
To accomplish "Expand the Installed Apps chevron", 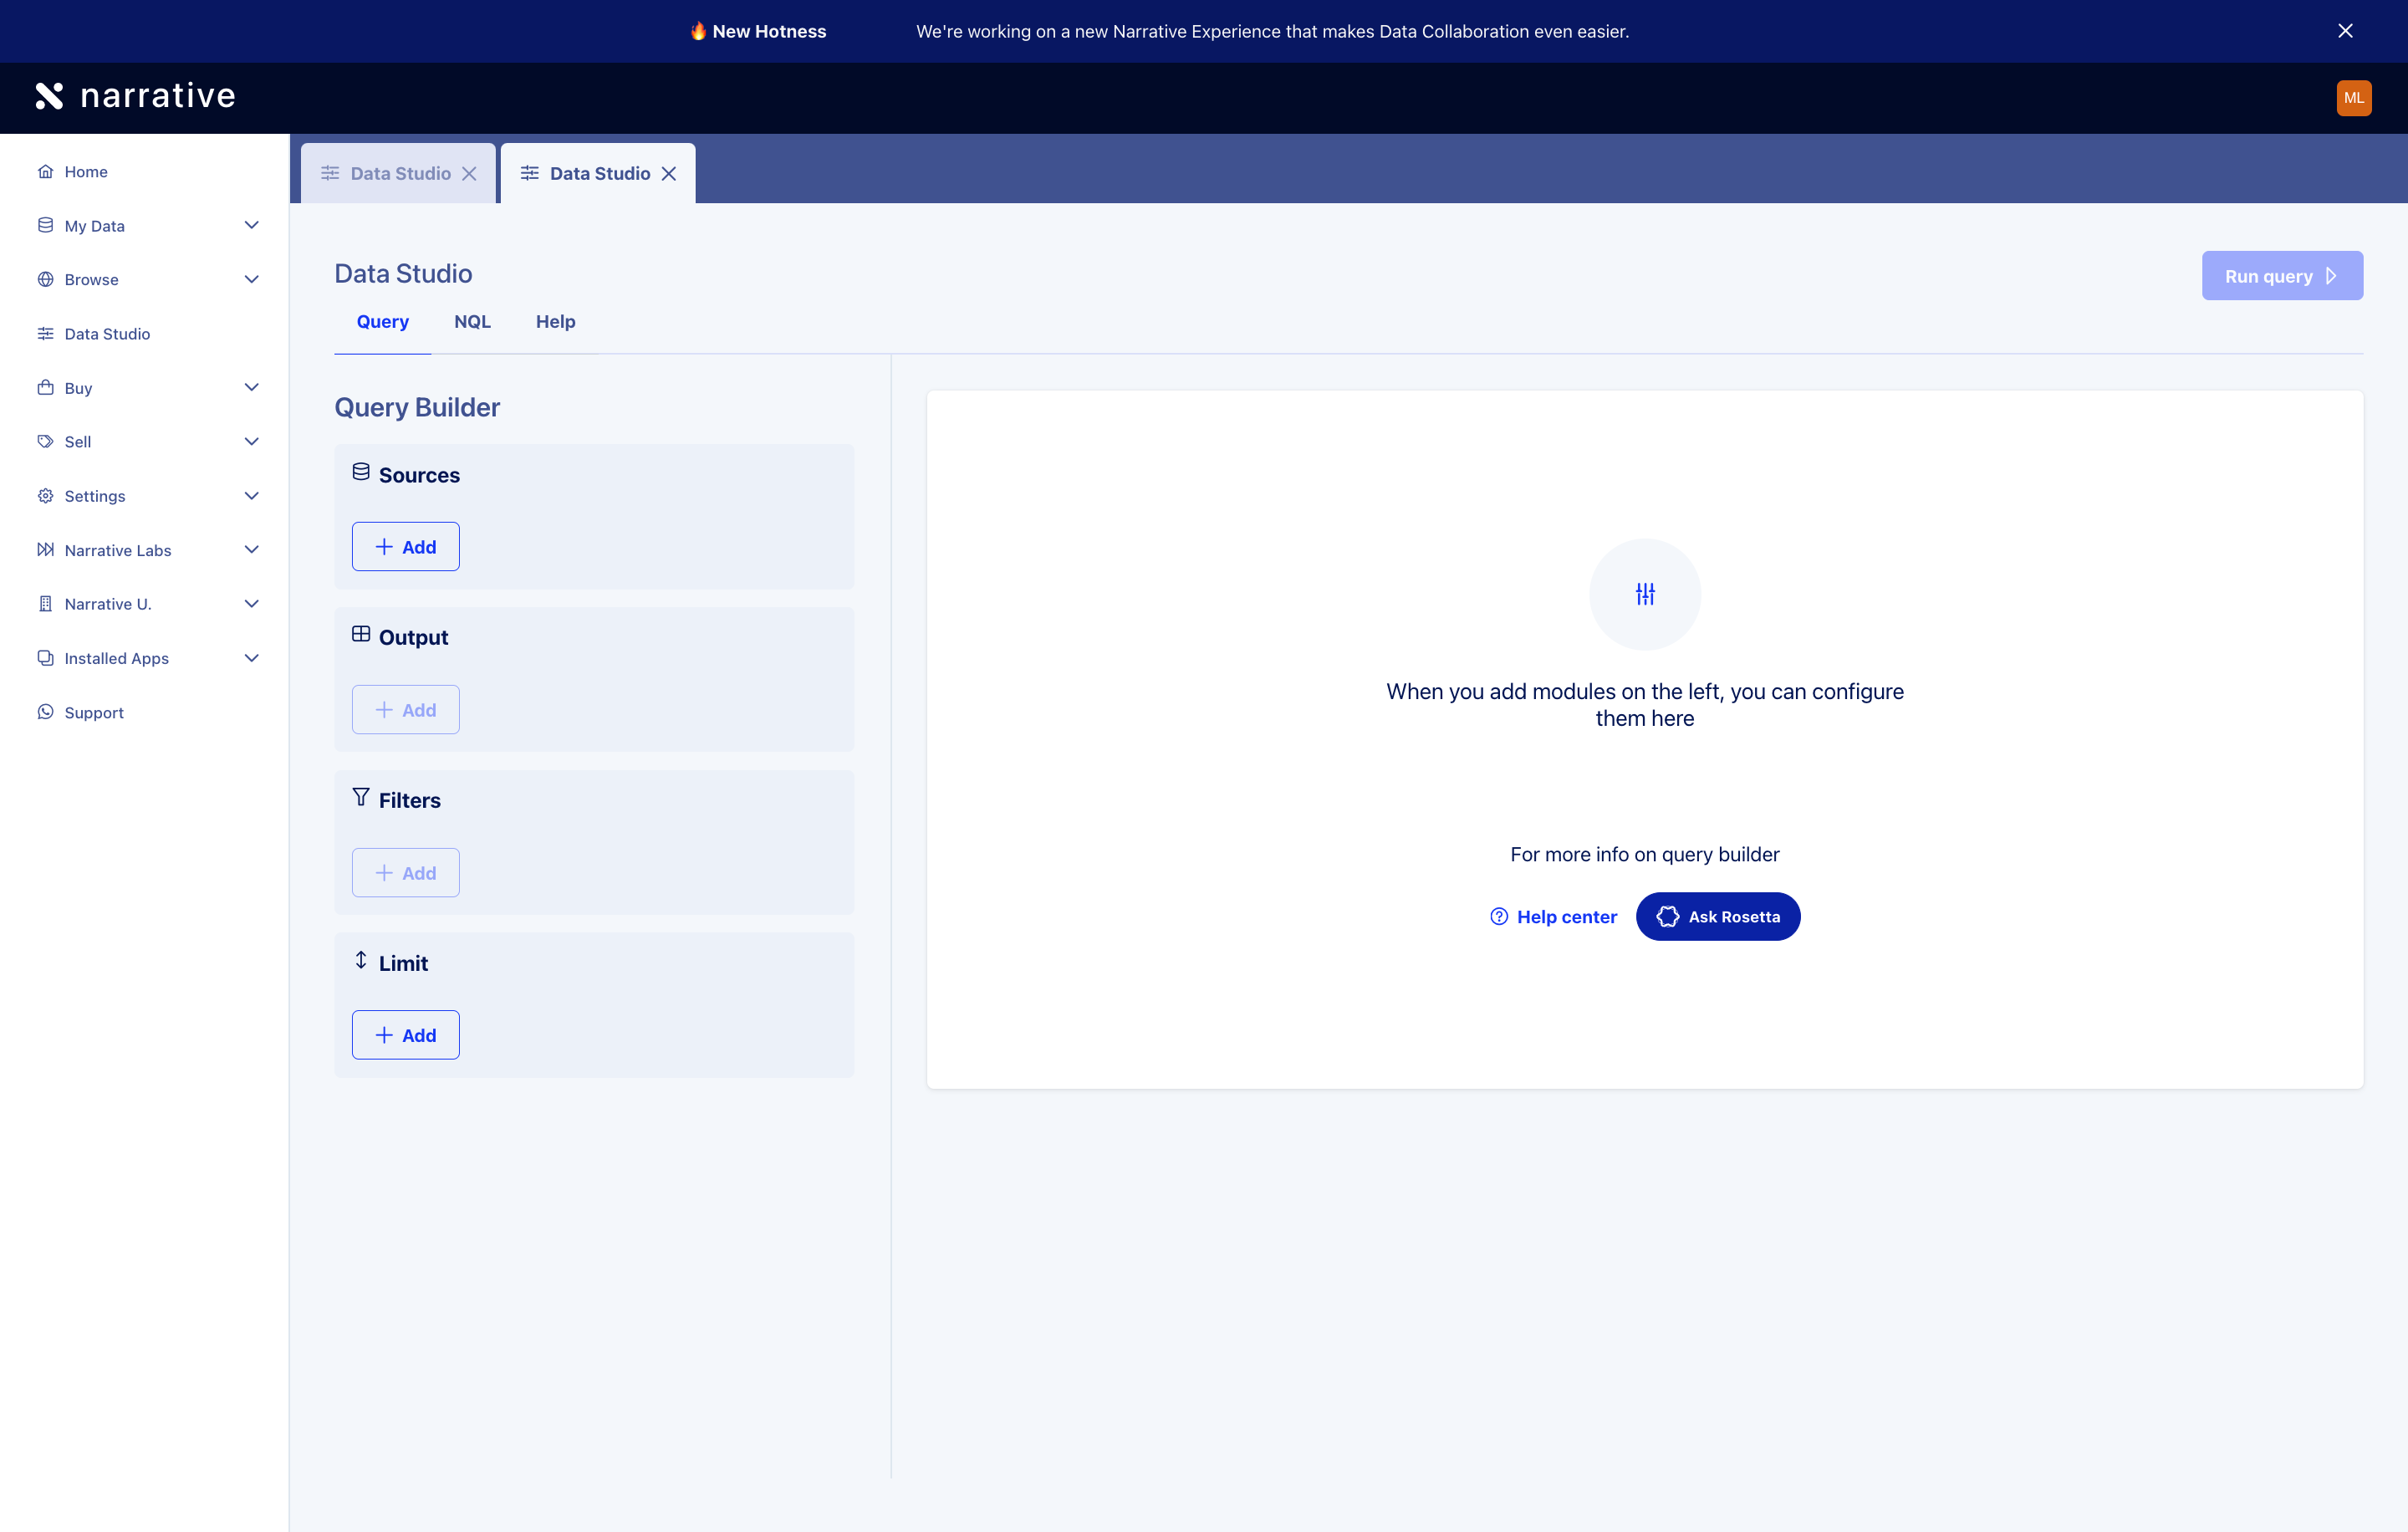I will coord(252,657).
